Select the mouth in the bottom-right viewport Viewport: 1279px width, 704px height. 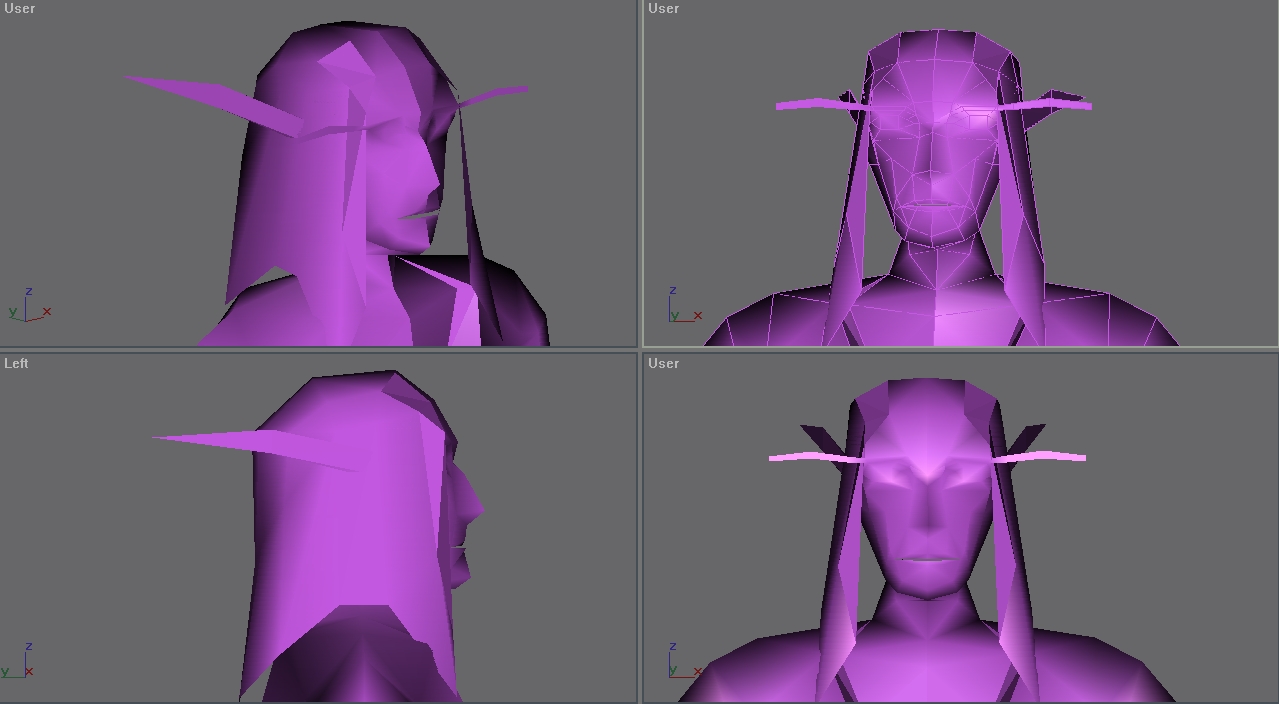(x=927, y=558)
